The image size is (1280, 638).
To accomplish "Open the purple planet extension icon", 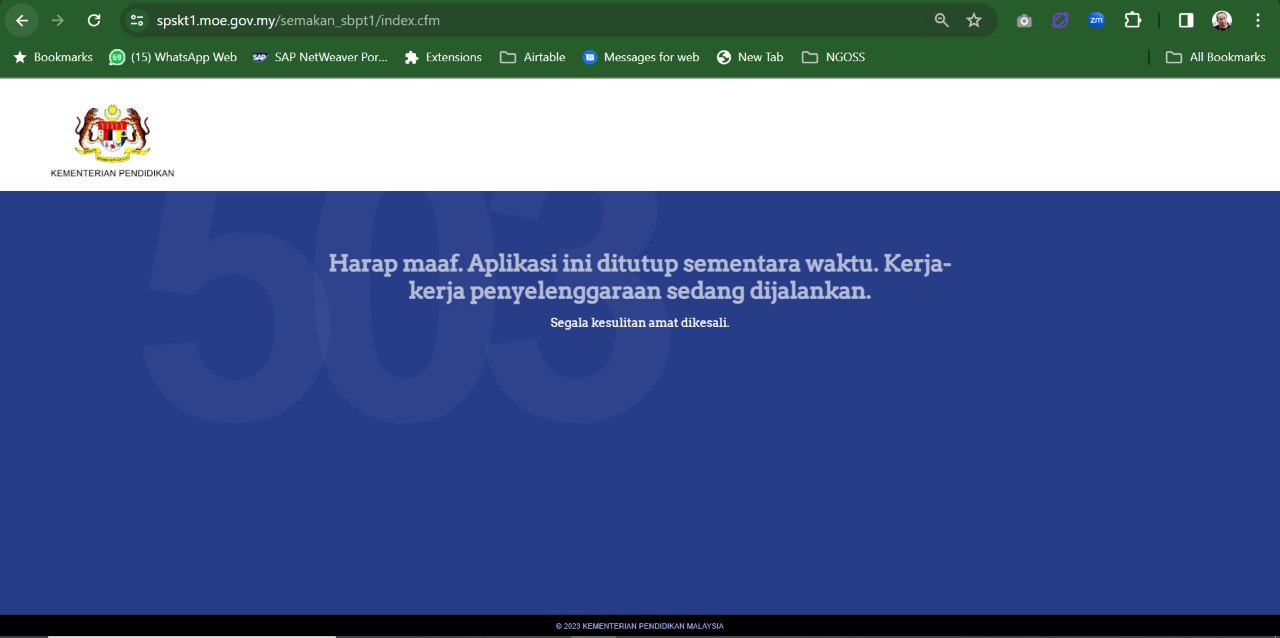I will (x=1060, y=20).
